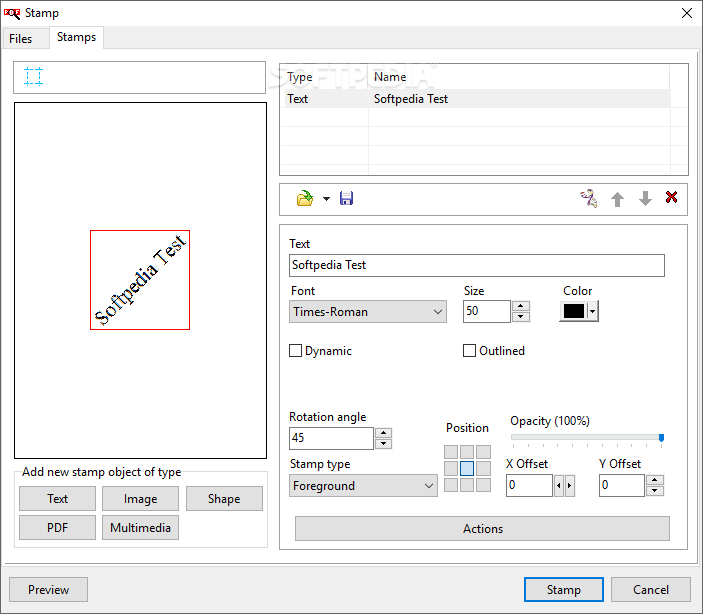Click the X Offset input field
Viewport: 703px width, 614px height.
pyautogui.click(x=529, y=485)
